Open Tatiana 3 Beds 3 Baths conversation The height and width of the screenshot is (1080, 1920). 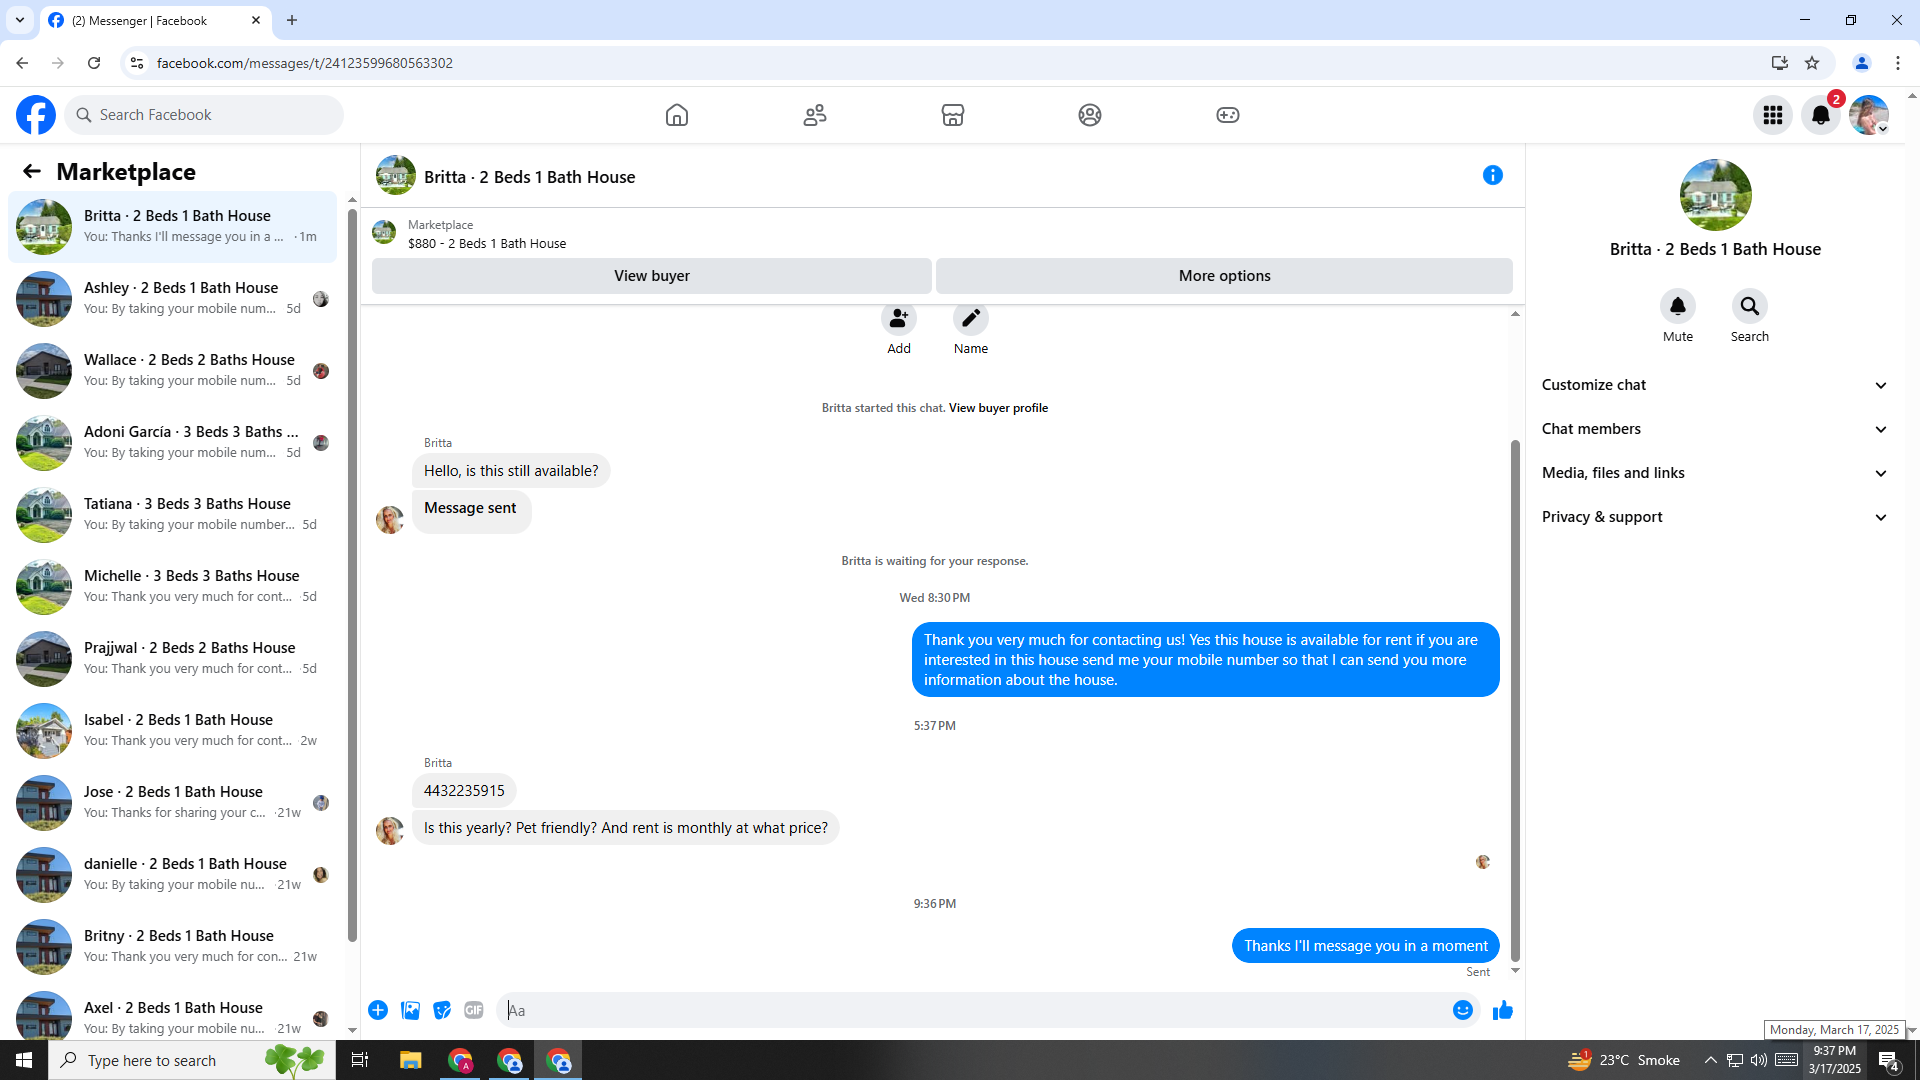point(173,515)
